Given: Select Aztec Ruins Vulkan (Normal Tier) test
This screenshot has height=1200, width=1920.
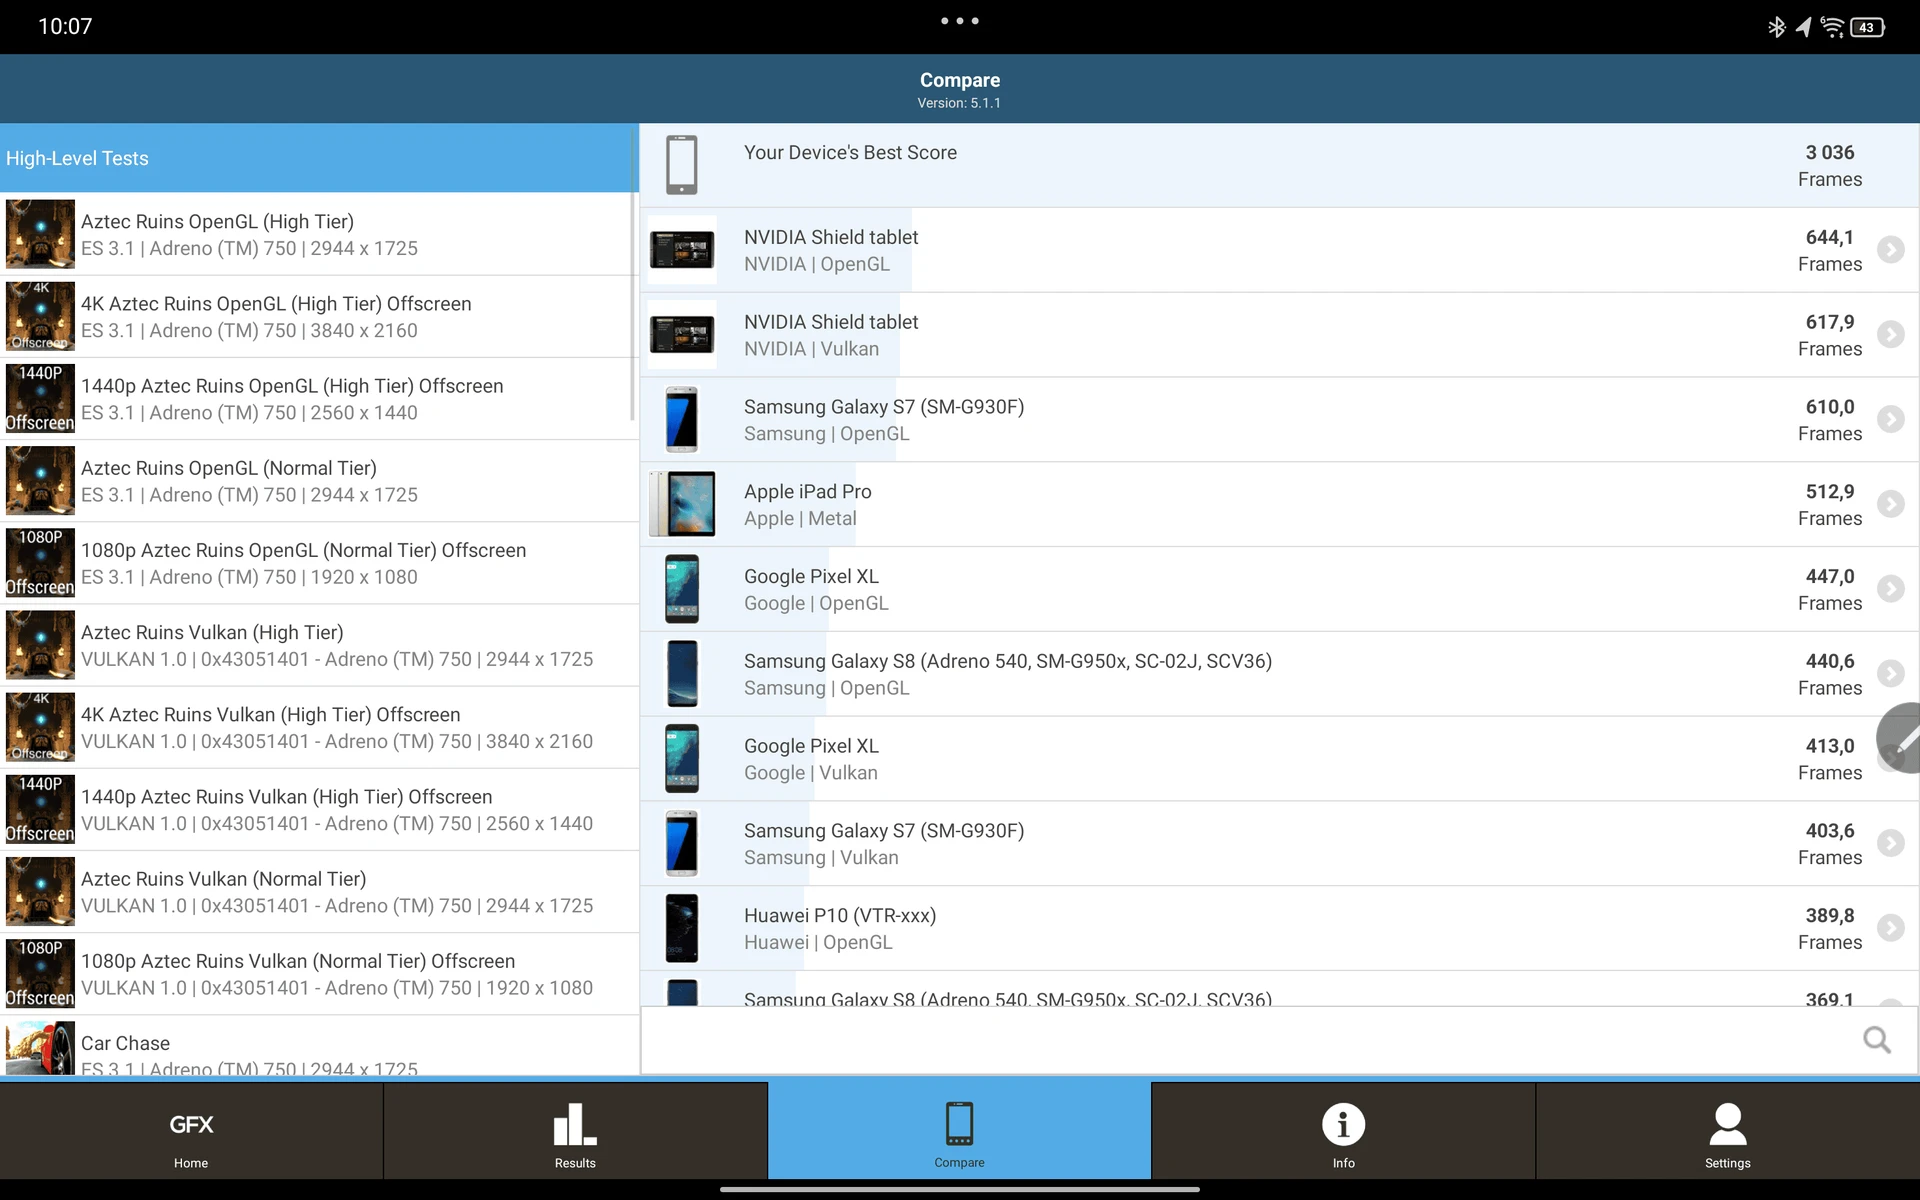Looking at the screenshot, I should click(x=319, y=892).
